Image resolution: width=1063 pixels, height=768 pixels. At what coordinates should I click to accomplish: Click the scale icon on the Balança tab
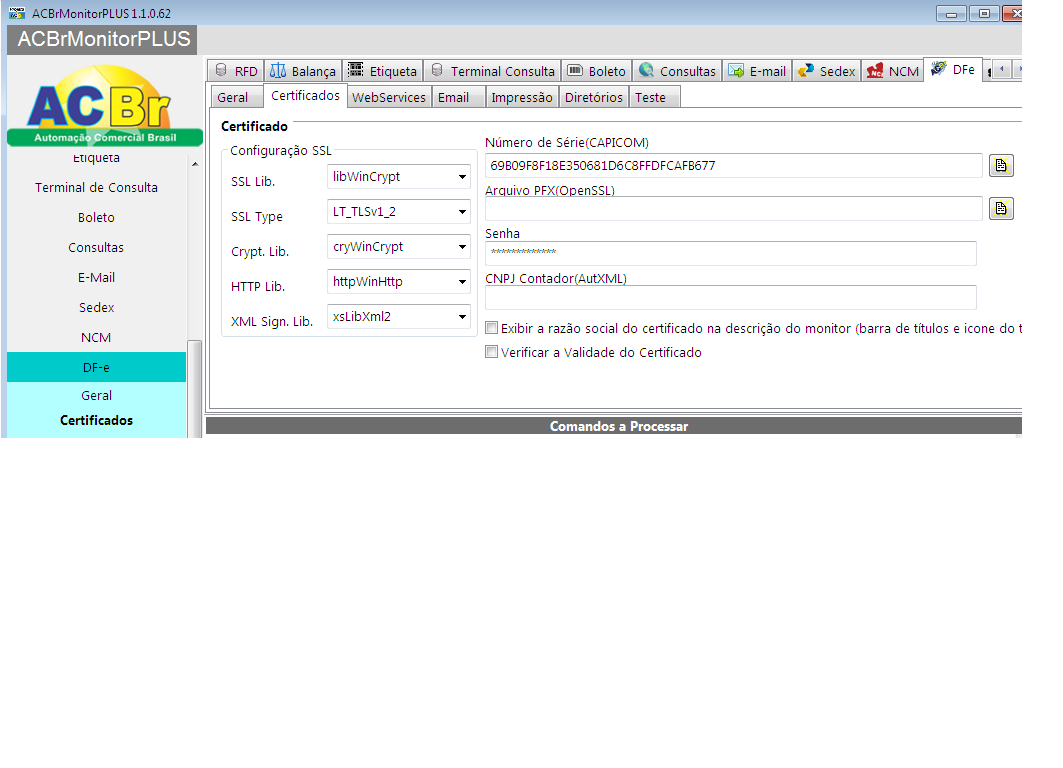278,70
